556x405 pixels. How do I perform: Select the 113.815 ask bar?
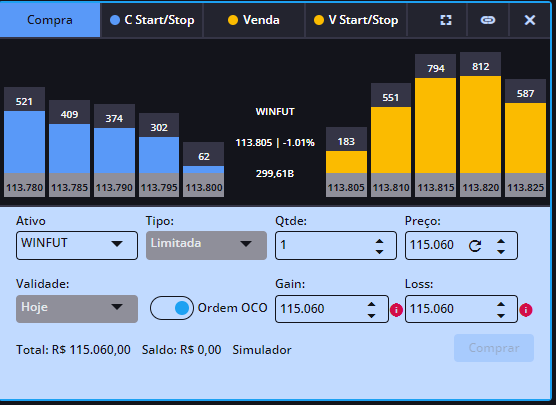click(x=436, y=126)
